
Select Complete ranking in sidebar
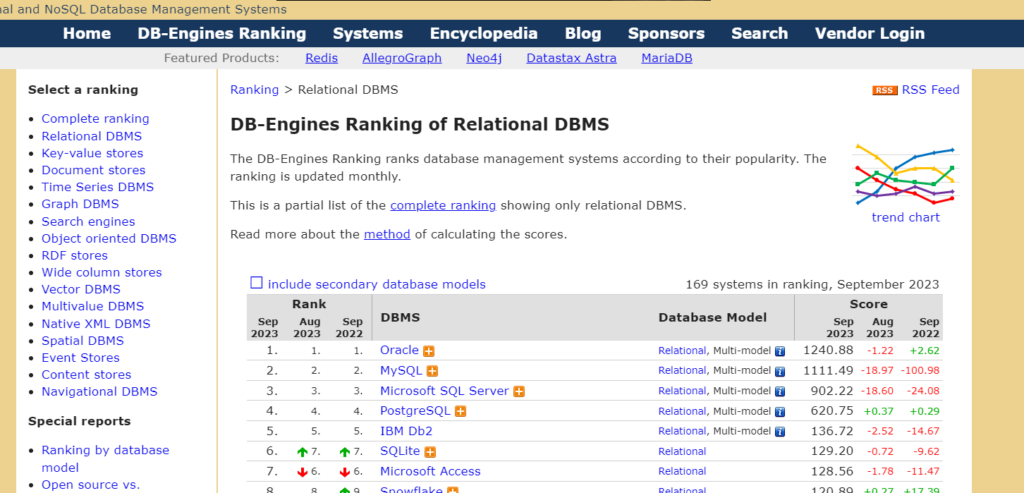click(95, 119)
